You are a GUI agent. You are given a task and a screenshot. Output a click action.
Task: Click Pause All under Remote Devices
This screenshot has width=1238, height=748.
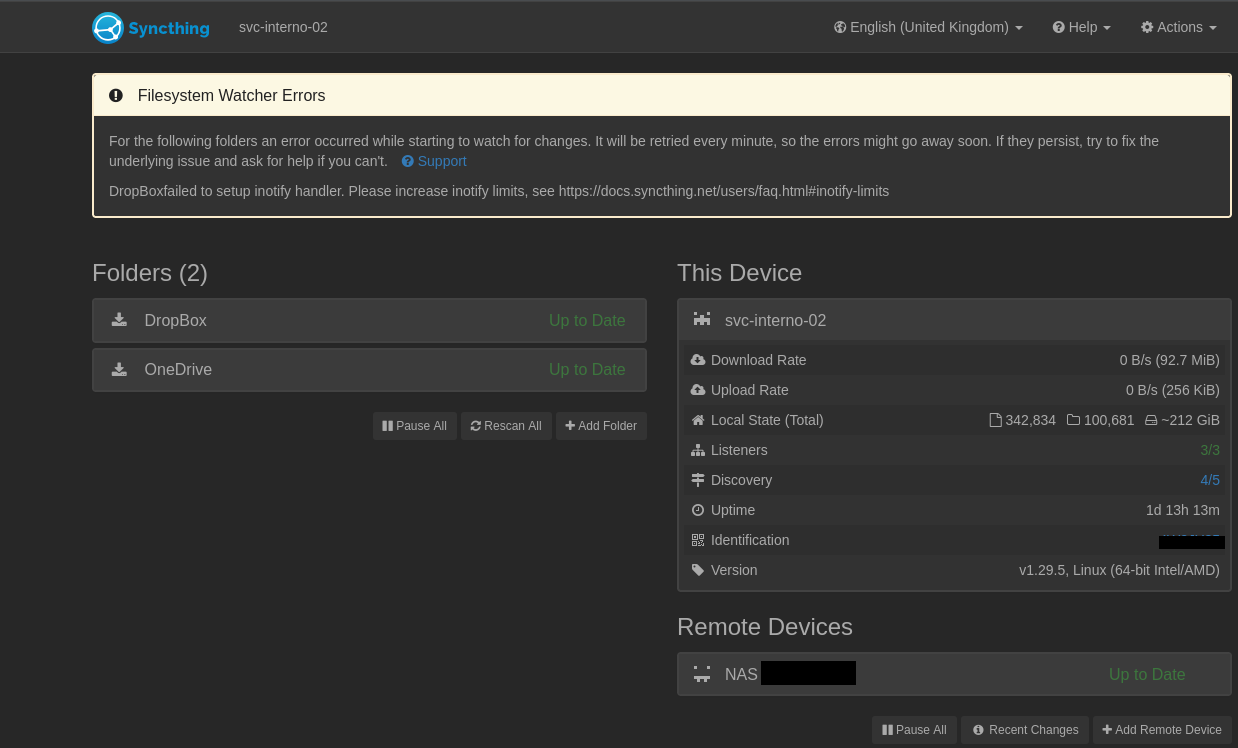point(914,730)
